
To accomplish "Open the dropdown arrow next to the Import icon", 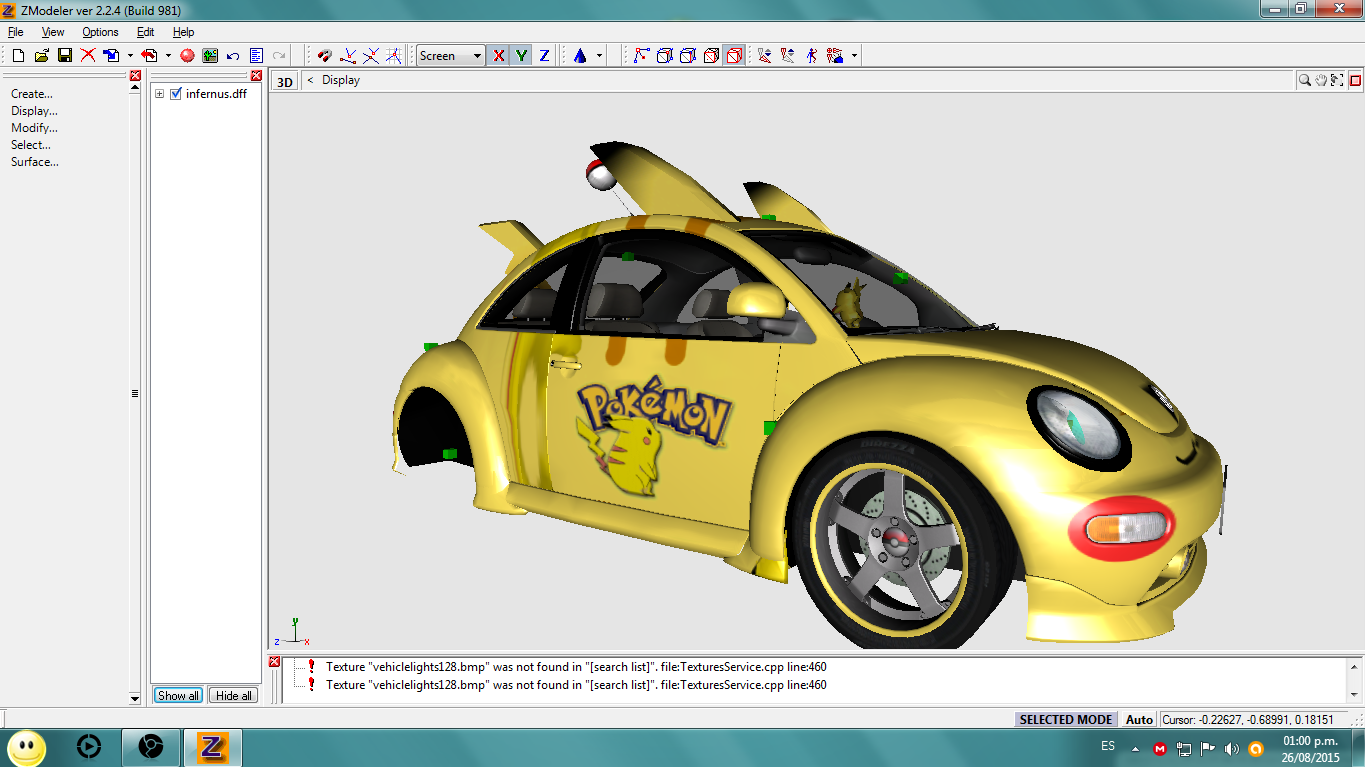I will click(x=131, y=56).
